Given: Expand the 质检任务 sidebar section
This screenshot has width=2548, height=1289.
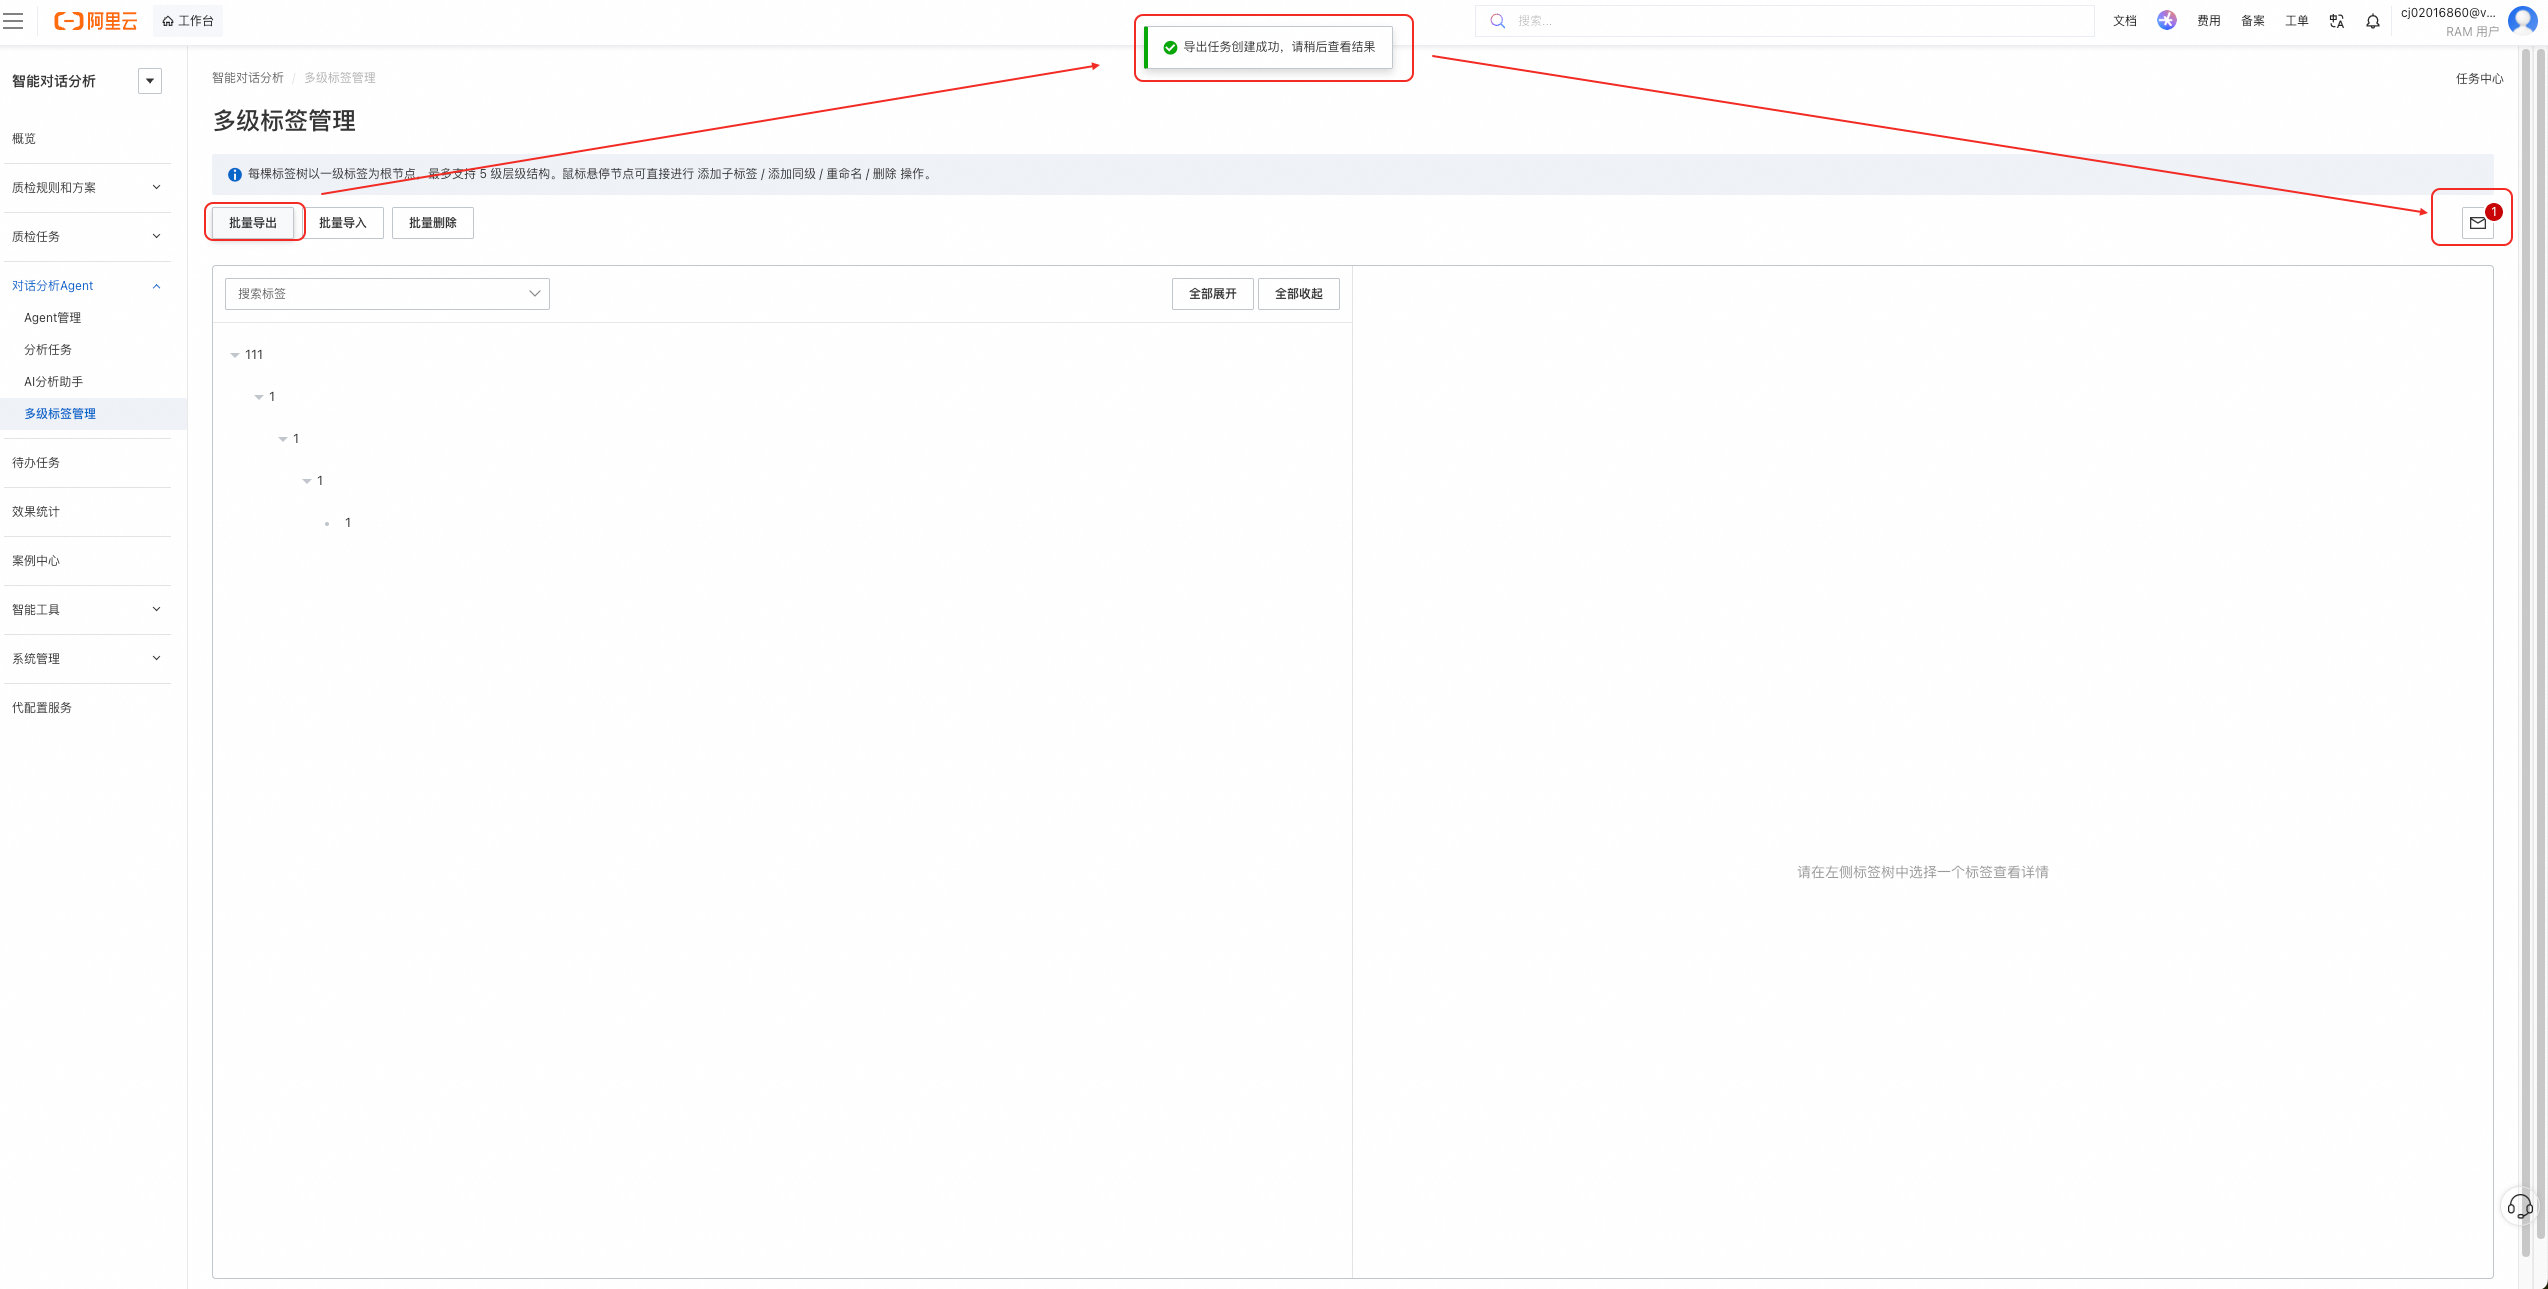Looking at the screenshot, I should tap(86, 237).
